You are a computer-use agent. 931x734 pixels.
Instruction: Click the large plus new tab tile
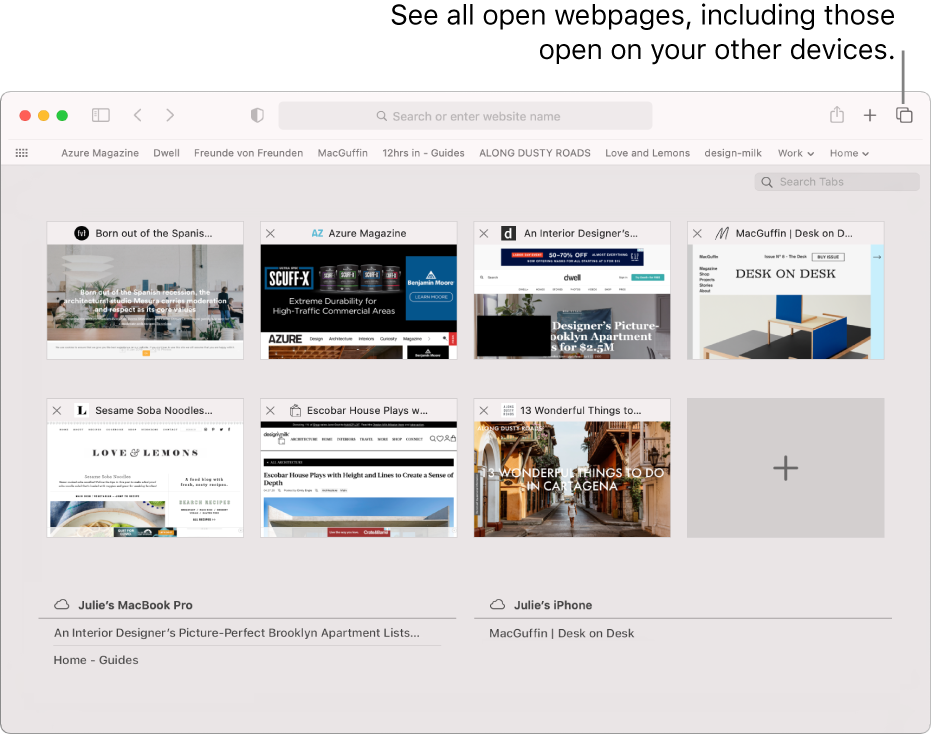pyautogui.click(x=786, y=468)
